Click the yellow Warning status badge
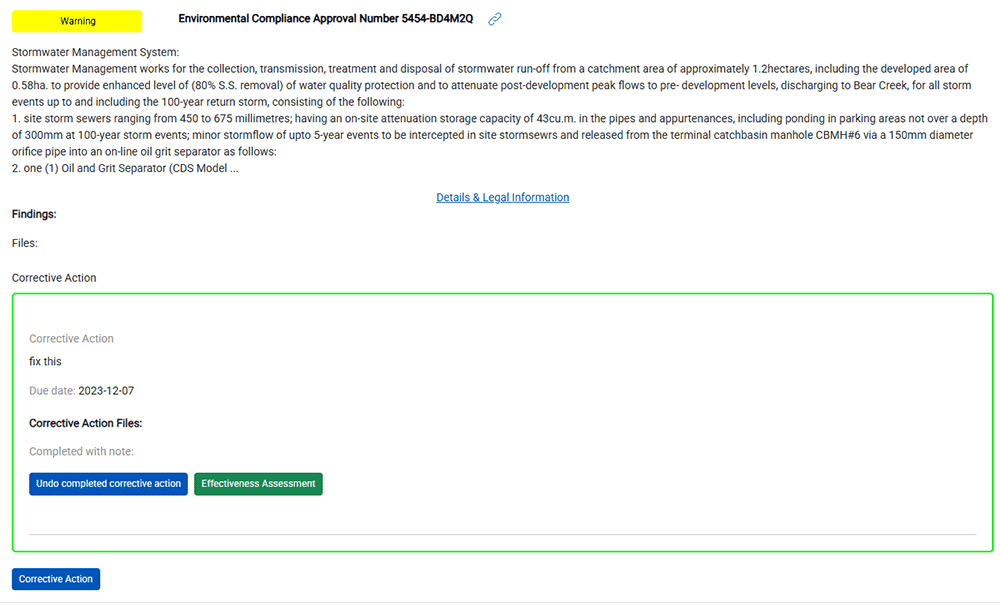 coord(77,21)
